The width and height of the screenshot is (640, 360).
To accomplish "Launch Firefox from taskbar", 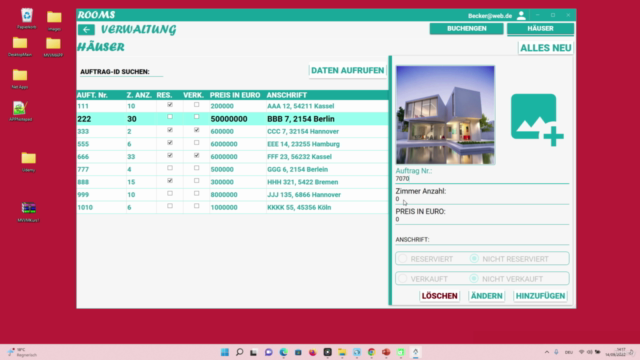I will coord(313,352).
